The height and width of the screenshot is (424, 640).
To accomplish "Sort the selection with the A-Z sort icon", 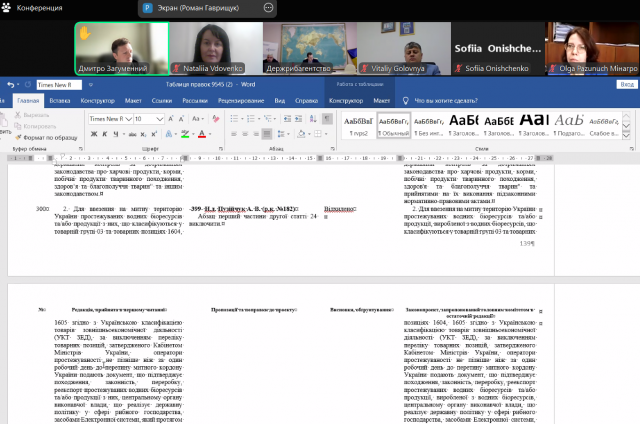I will coord(313,119).
